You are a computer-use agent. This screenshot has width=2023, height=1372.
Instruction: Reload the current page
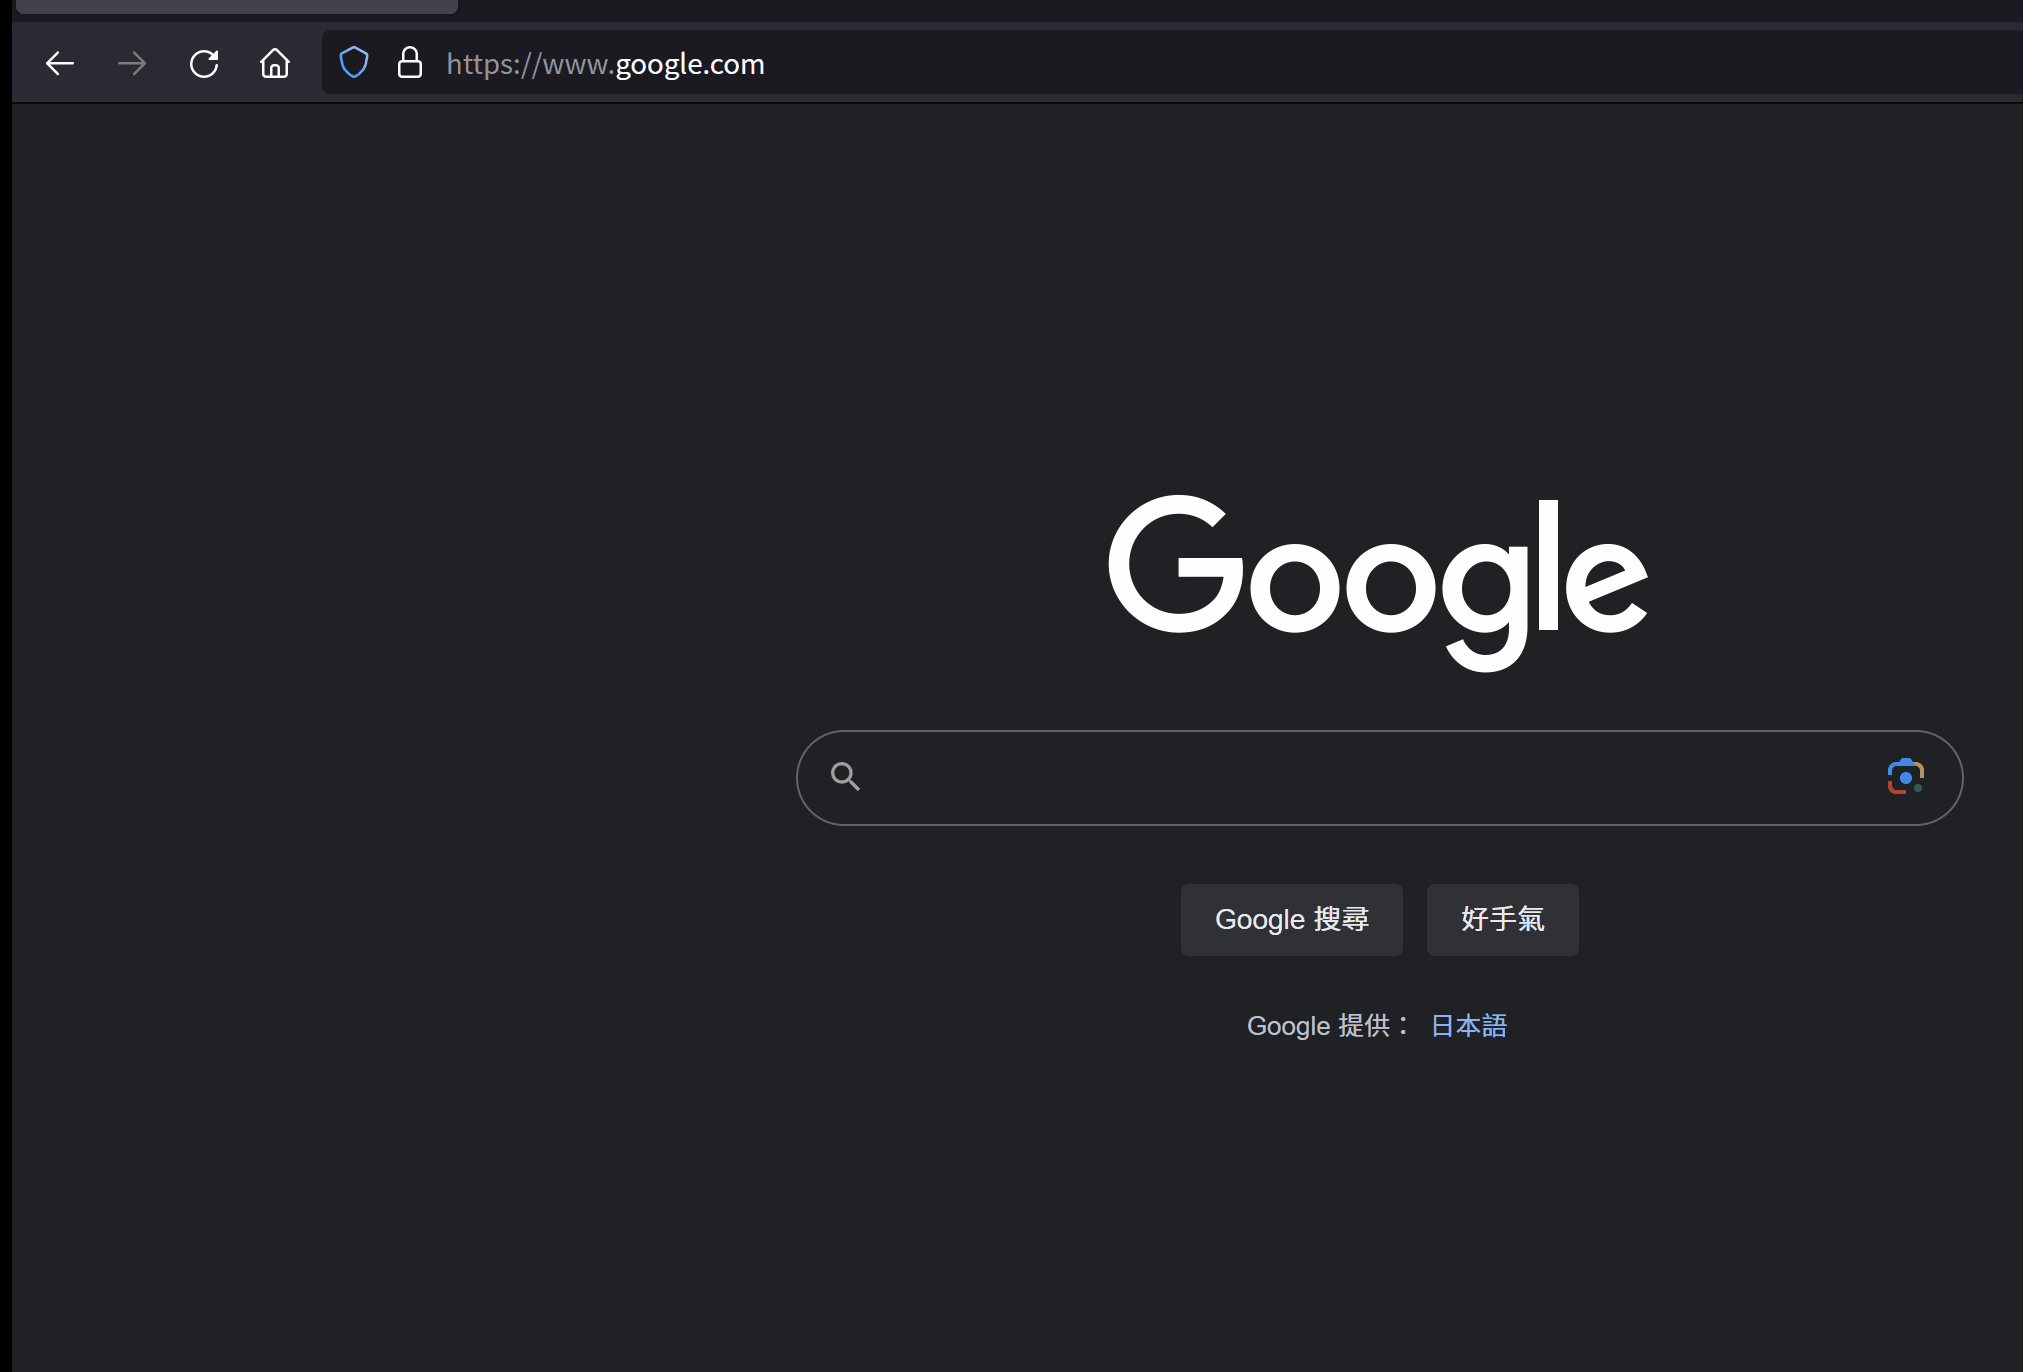[x=204, y=63]
